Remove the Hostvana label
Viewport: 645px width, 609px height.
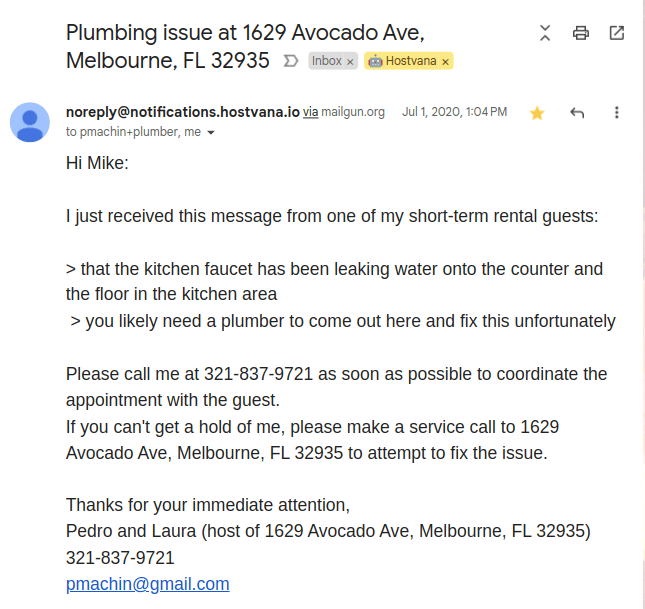pos(446,61)
